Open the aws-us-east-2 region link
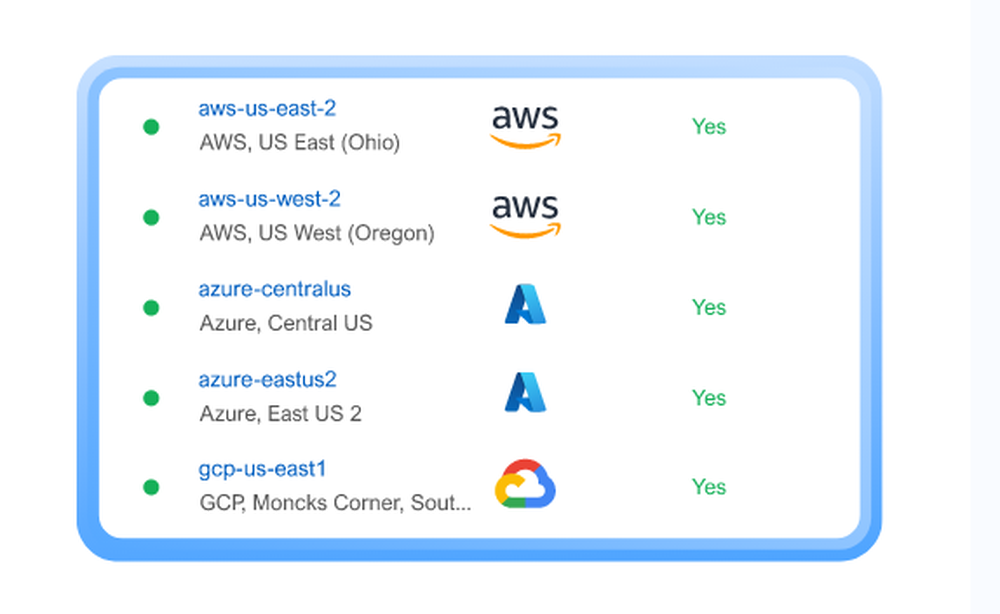This screenshot has width=1000, height=614. [x=267, y=108]
